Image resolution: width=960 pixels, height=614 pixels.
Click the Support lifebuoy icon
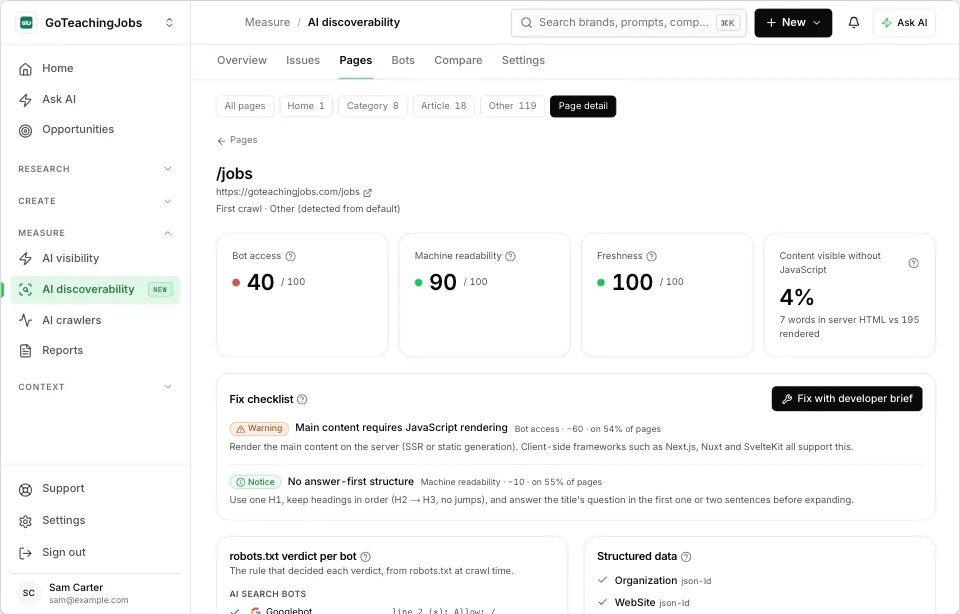tap(25, 489)
